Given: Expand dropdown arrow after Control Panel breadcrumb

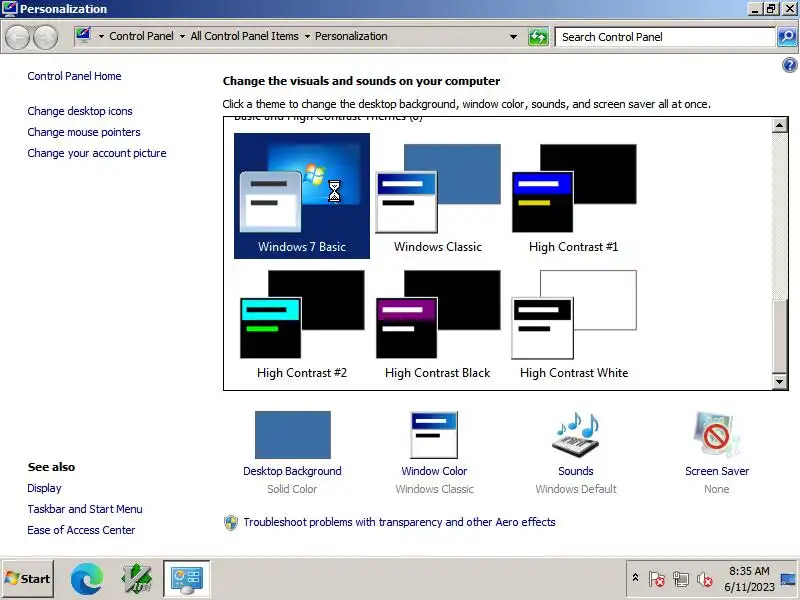Looking at the screenshot, I should (x=182, y=37).
